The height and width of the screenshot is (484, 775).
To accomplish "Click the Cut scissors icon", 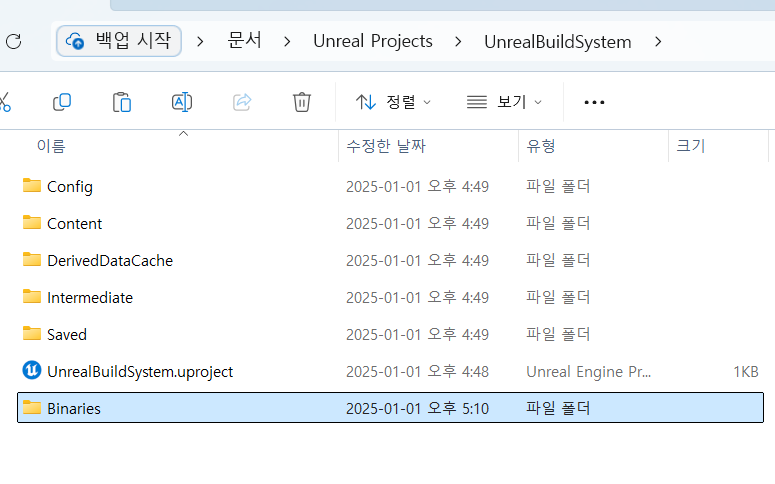I will tap(5, 102).
